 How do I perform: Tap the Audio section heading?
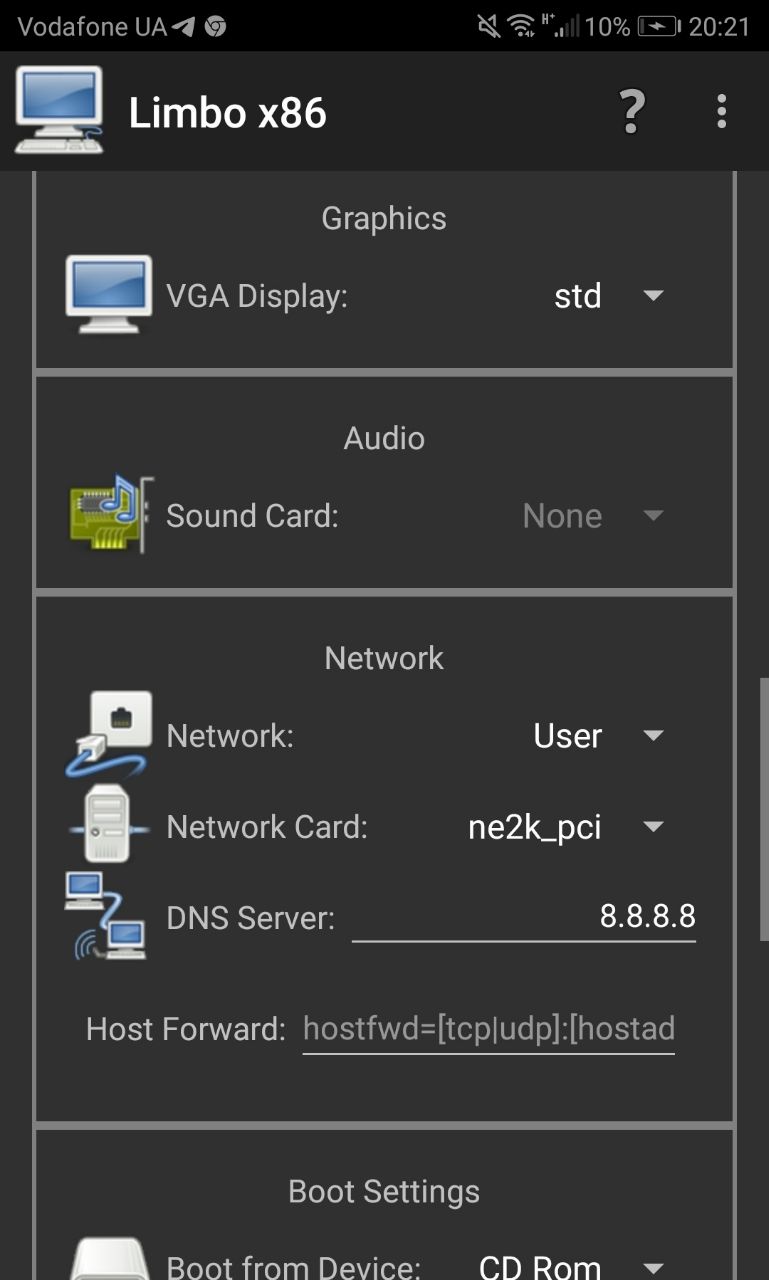384,438
